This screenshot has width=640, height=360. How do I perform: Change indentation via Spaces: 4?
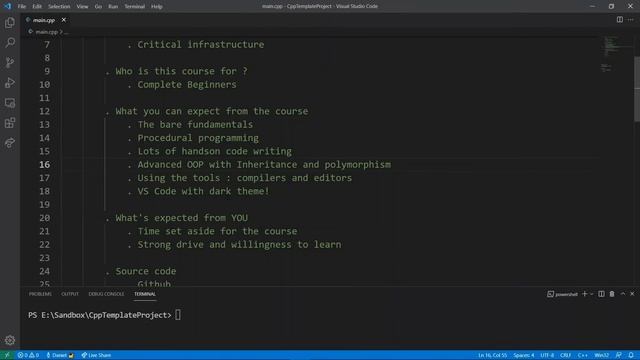[524, 355]
